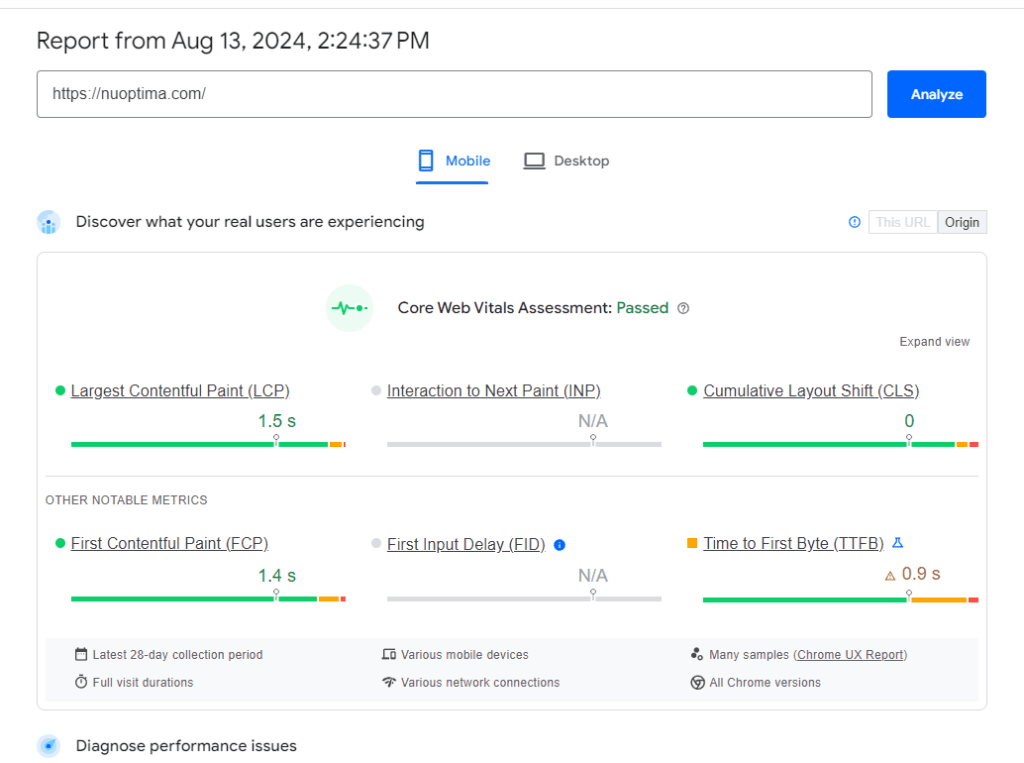Image resolution: width=1024 pixels, height=763 pixels.
Task: Click the Diagnose performance issues heading
Action: tap(186, 745)
